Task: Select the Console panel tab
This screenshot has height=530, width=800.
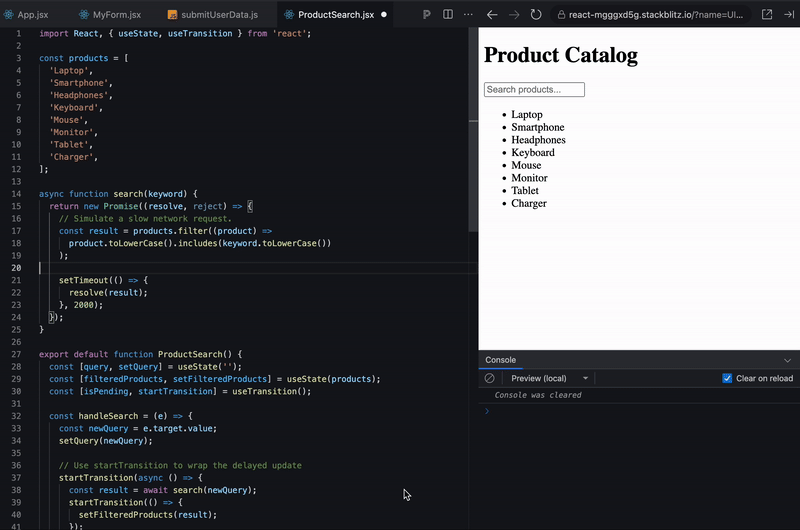Action: (501, 360)
